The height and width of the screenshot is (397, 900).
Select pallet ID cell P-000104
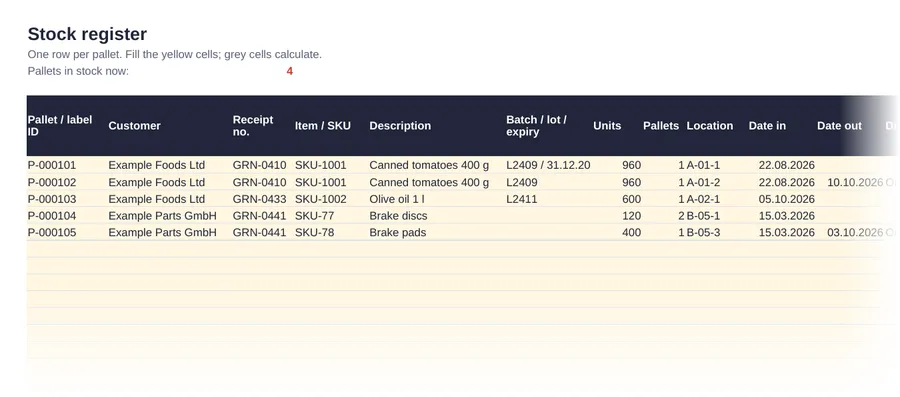52,216
